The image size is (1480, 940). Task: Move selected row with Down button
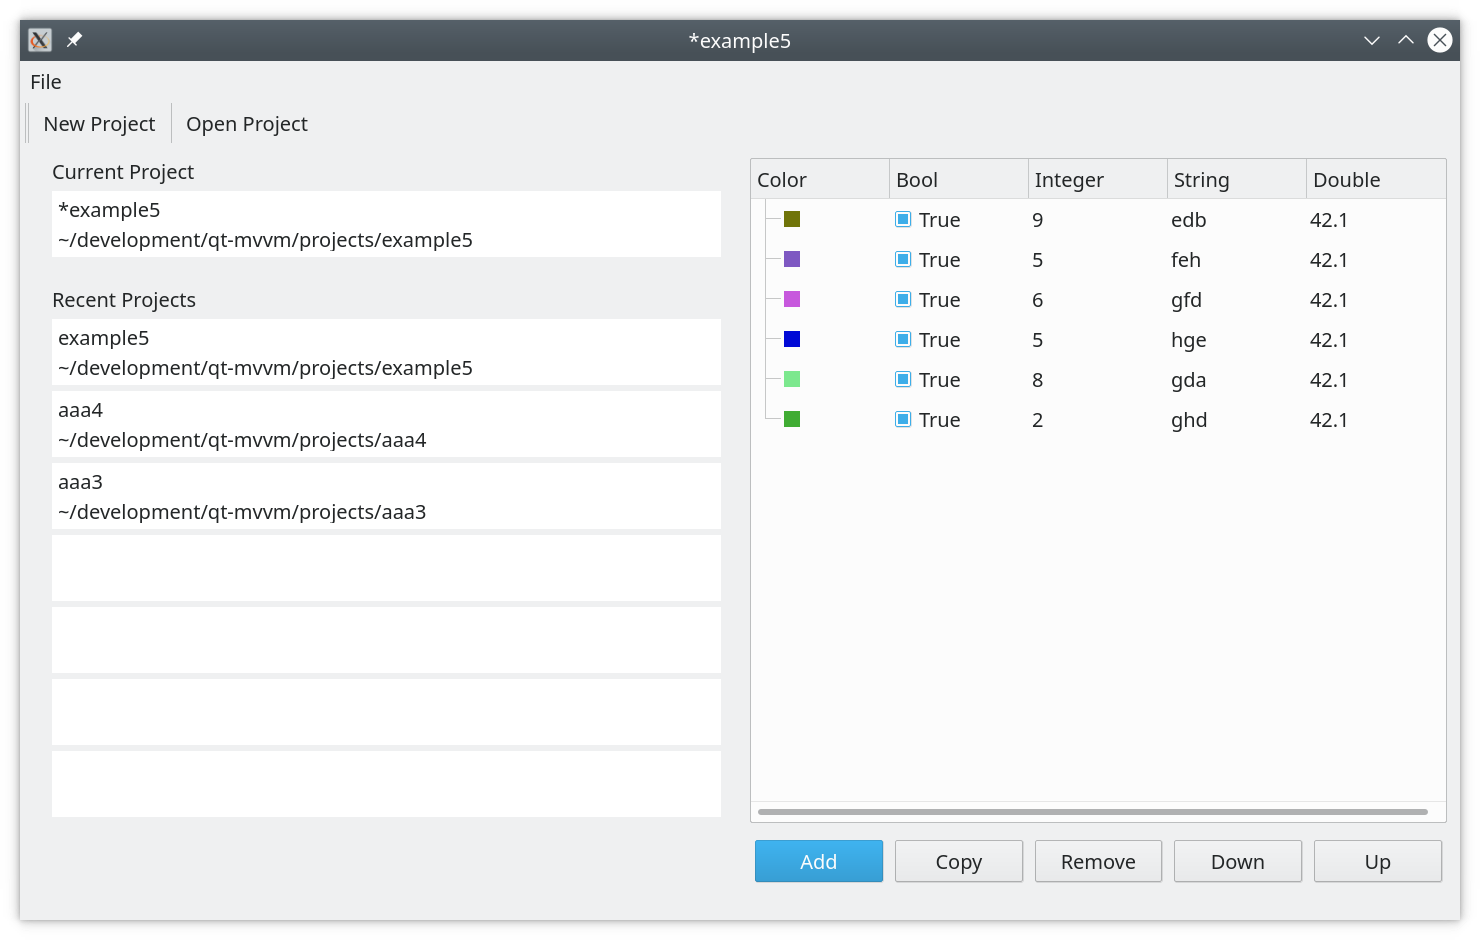tap(1238, 861)
